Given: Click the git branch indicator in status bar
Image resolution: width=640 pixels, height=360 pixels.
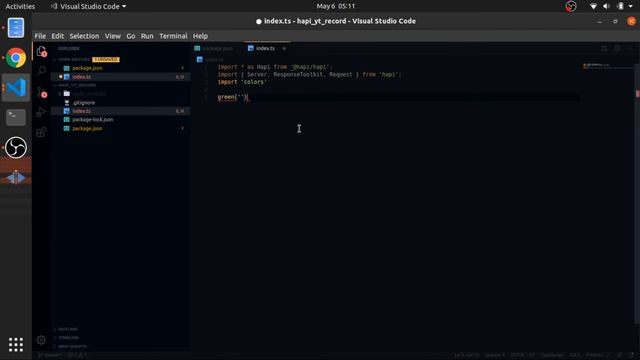Looking at the screenshot, I should 51,355.
